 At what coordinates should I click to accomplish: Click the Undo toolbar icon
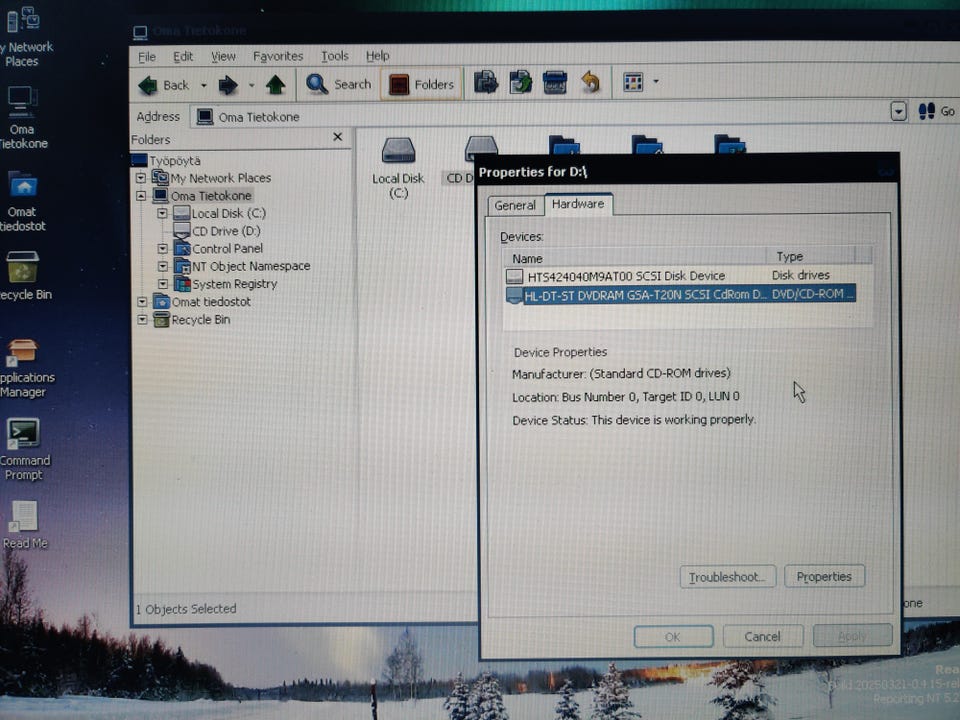591,82
